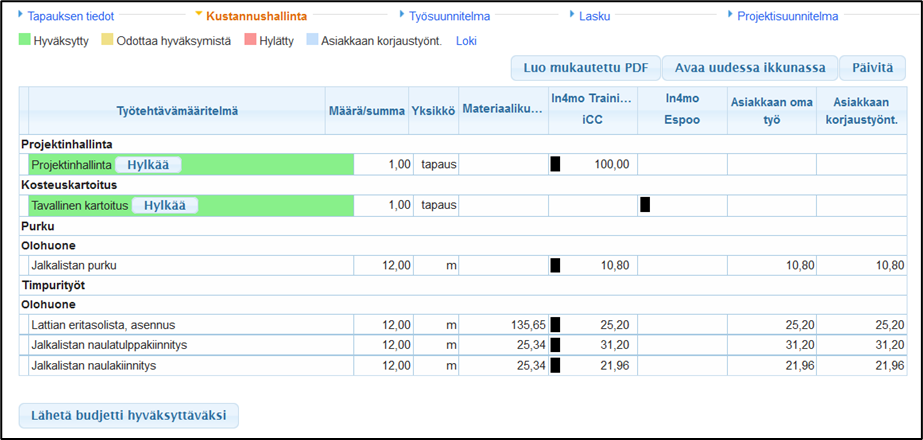Click Luo mukautettu PDF button
923x440 pixels.
coord(585,68)
